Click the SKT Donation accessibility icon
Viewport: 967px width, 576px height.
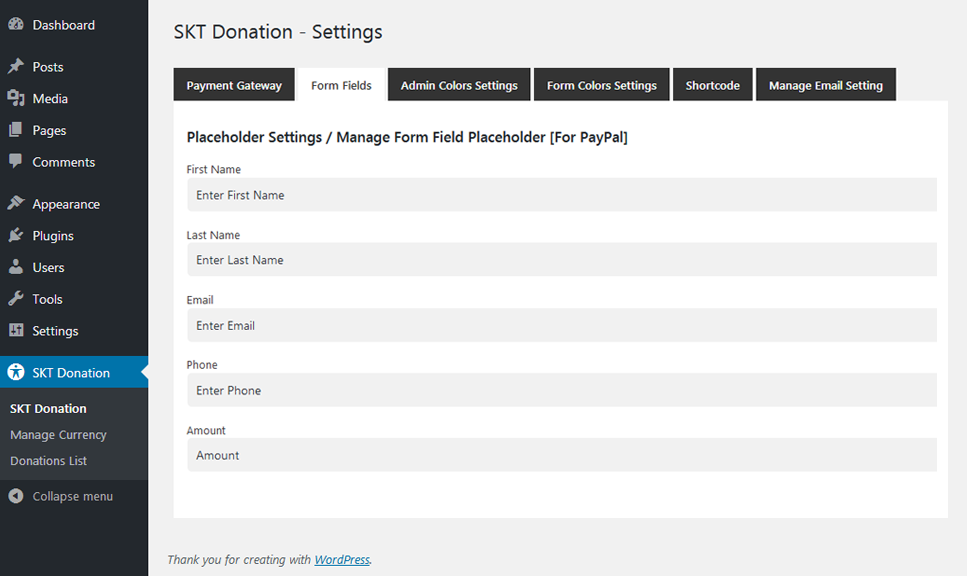(x=16, y=372)
